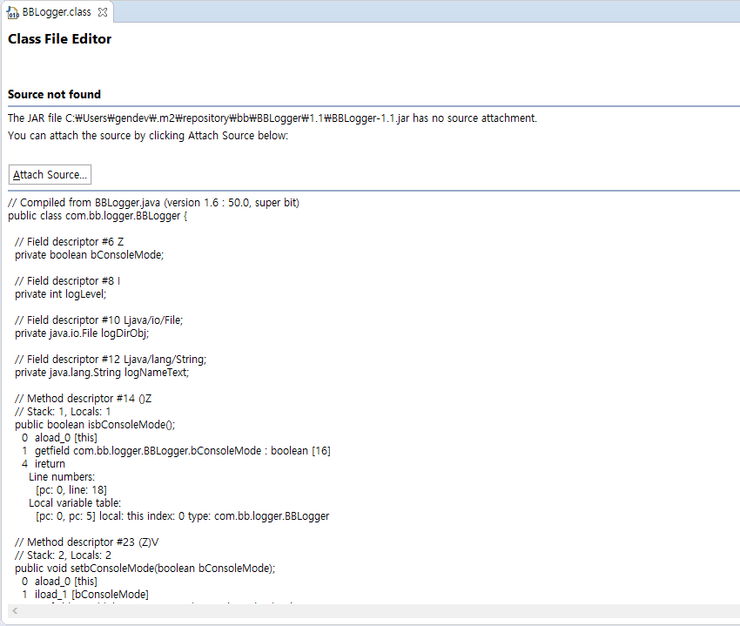Viewport: 740px width, 626px height.
Task: Click the private int logLevel field line
Action: pyautogui.click(x=60, y=294)
